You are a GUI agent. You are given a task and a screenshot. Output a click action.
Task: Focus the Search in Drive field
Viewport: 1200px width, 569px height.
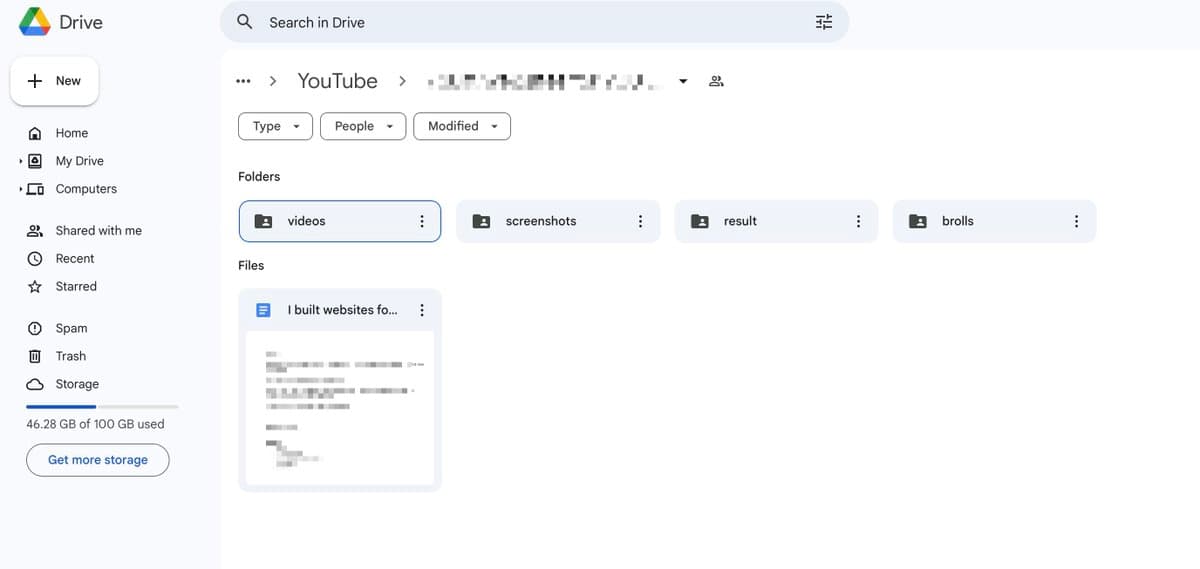coord(534,22)
